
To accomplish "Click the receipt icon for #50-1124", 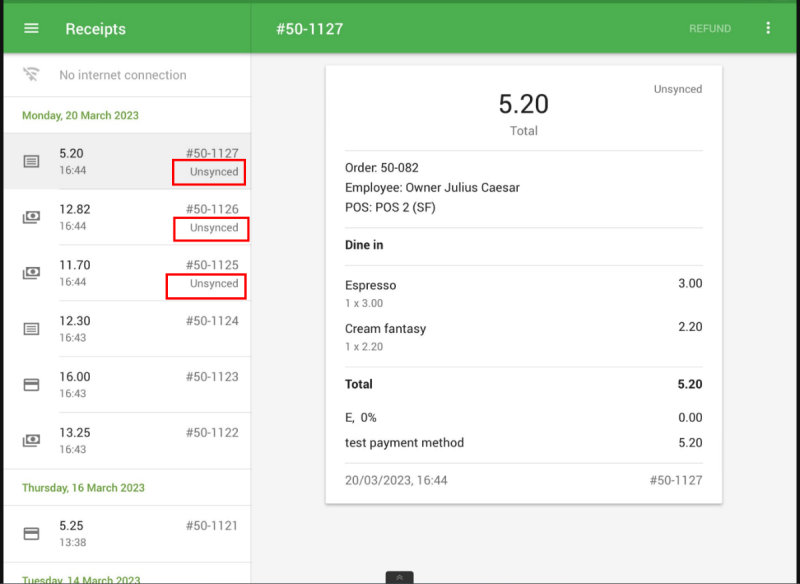I will [x=31, y=329].
